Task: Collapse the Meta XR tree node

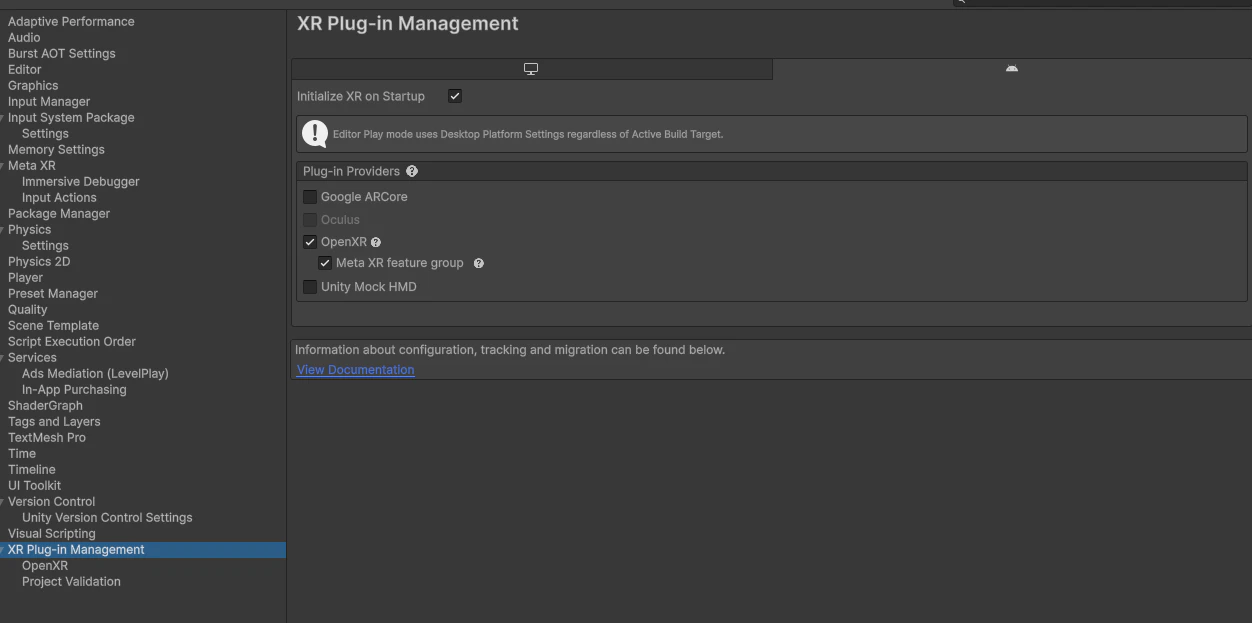Action: point(3,166)
